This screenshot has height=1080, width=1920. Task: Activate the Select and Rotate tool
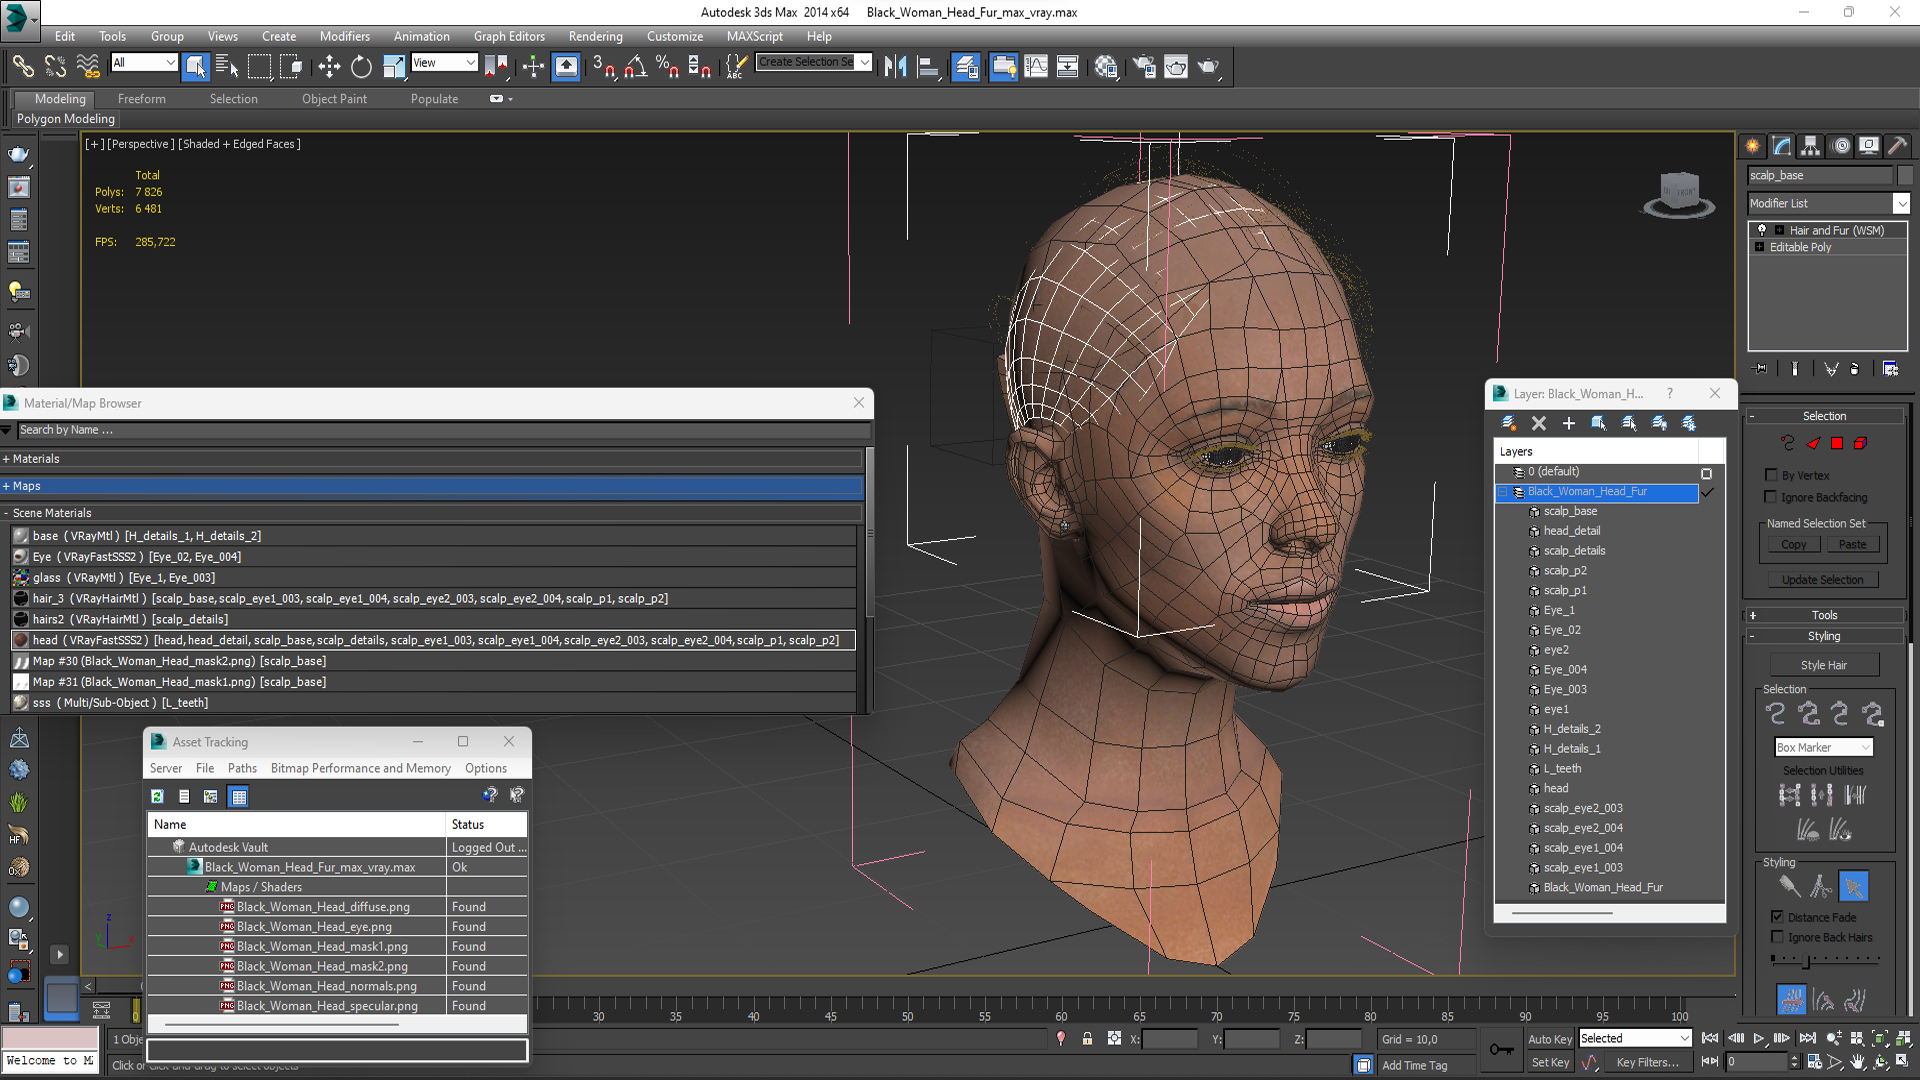[x=361, y=66]
